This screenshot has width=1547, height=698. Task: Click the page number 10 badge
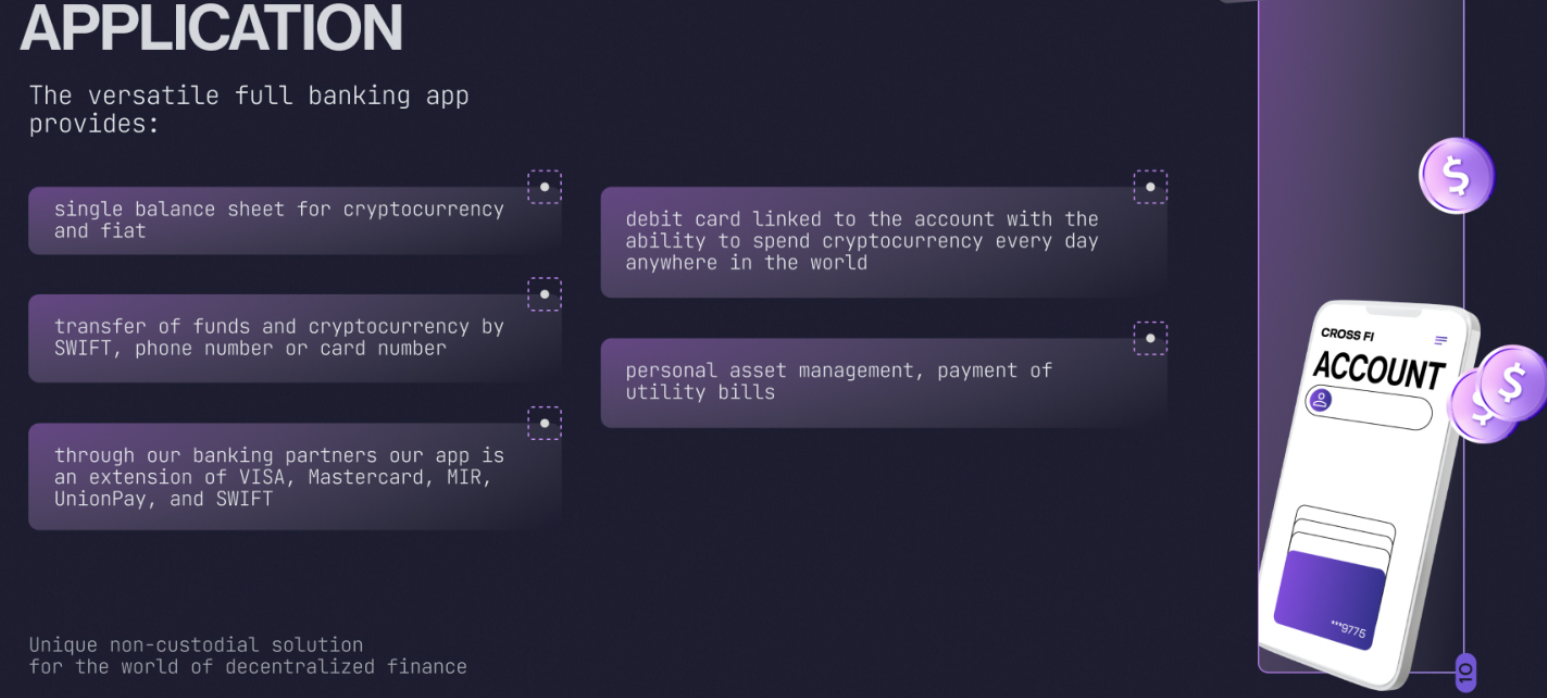point(1466,671)
